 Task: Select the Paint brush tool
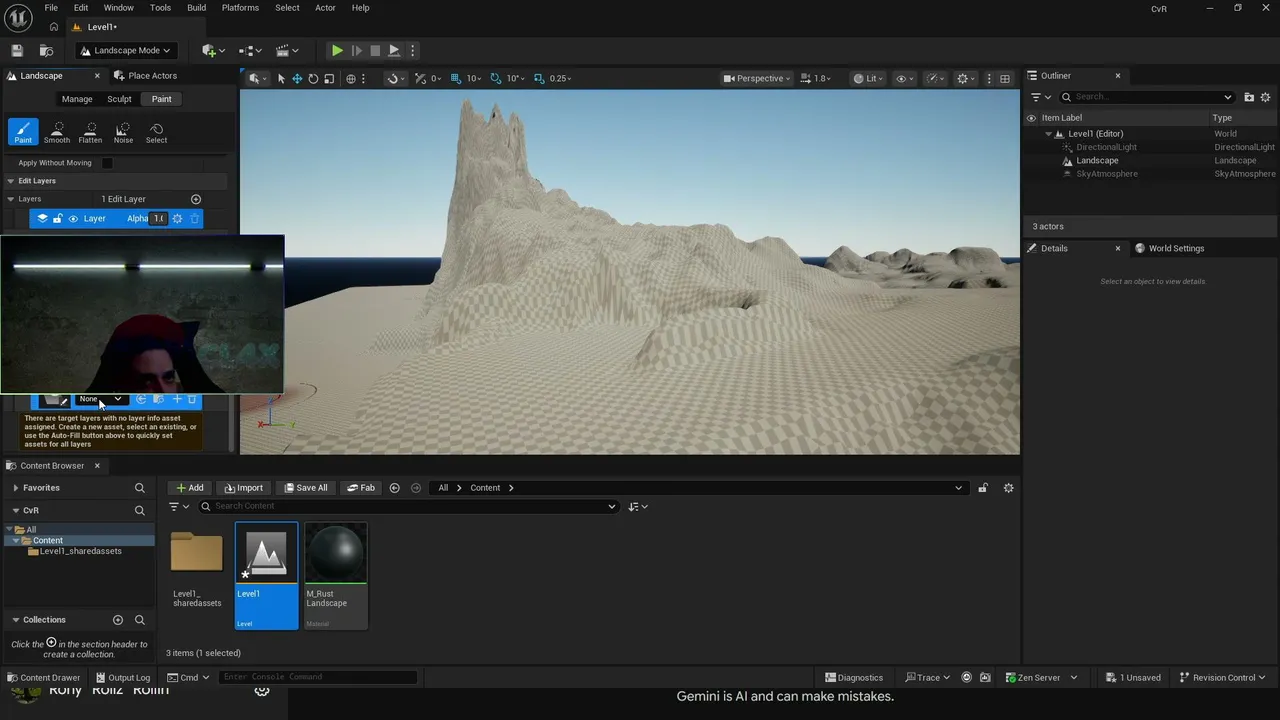pyautogui.click(x=23, y=132)
